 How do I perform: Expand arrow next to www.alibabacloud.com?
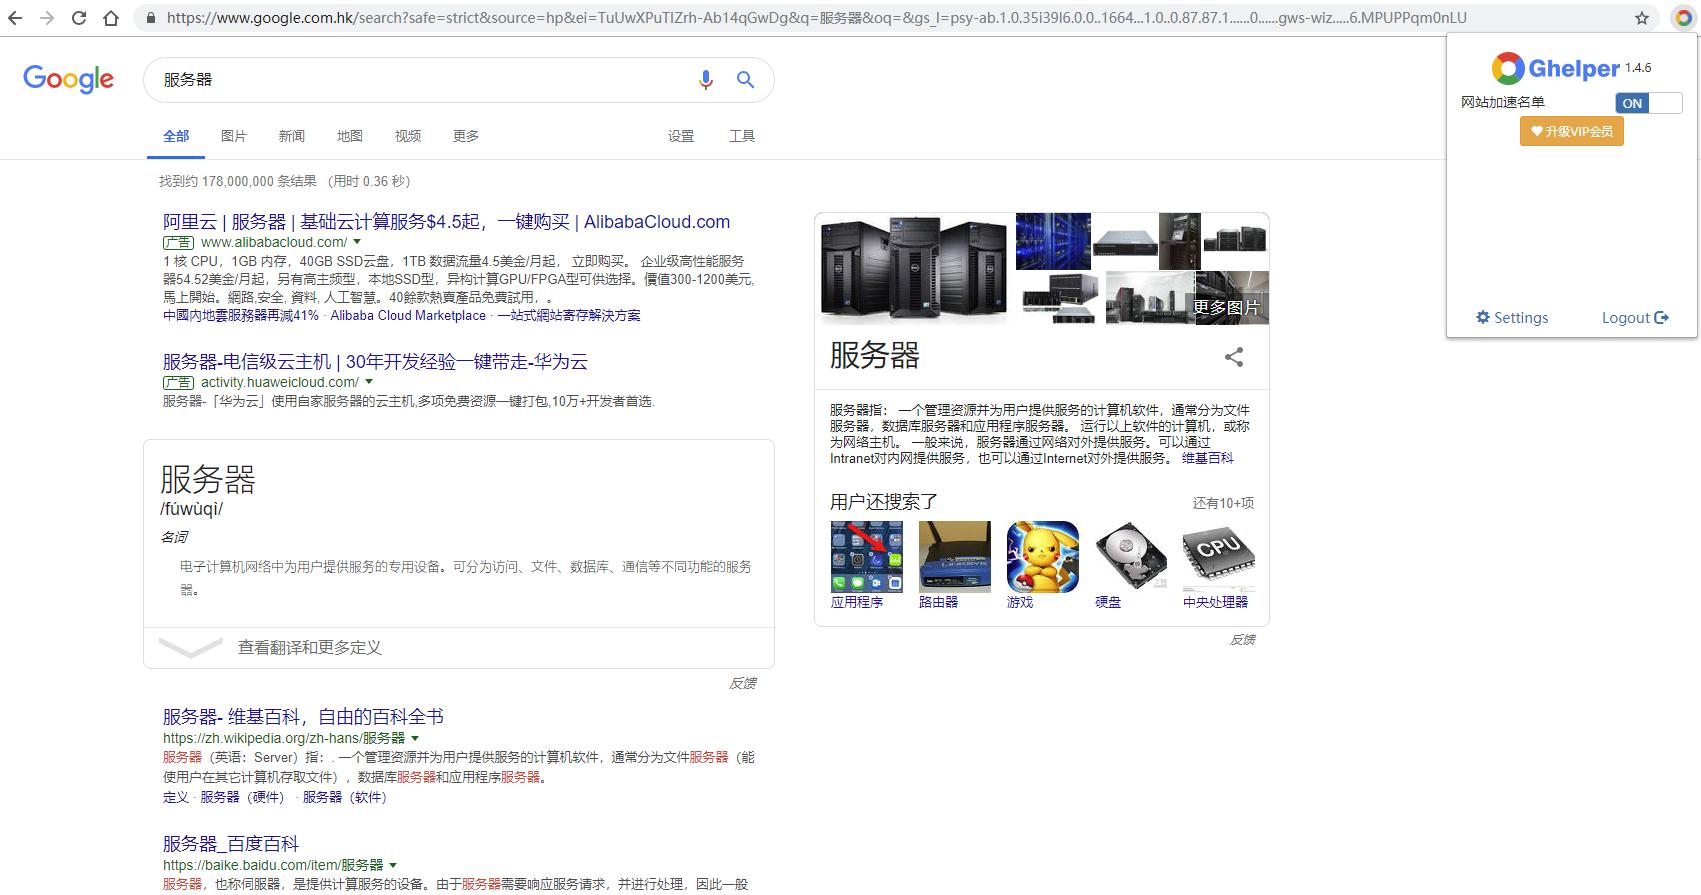pos(357,242)
